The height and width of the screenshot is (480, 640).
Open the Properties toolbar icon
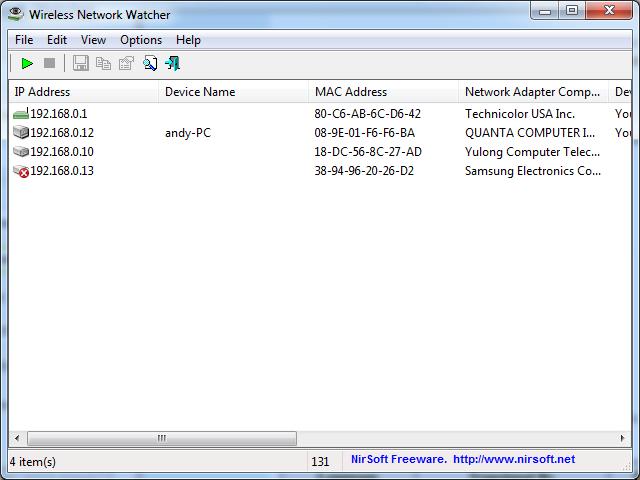tap(126, 64)
